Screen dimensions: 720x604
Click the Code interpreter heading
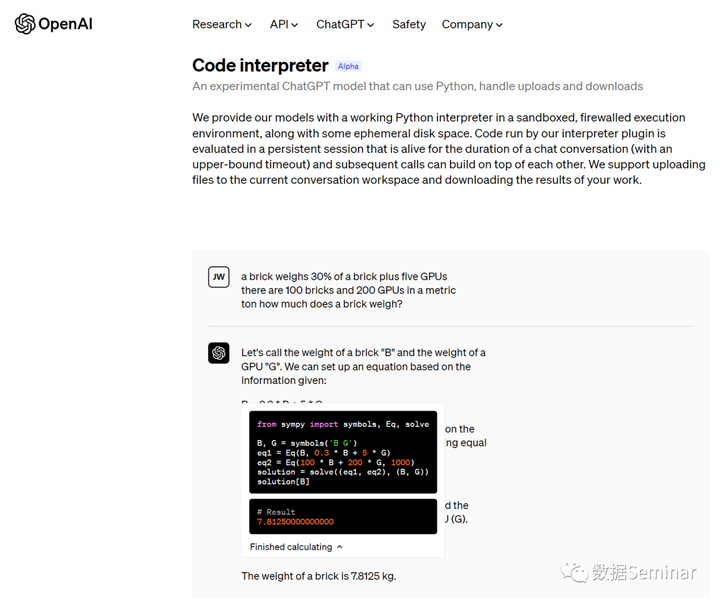pos(260,66)
